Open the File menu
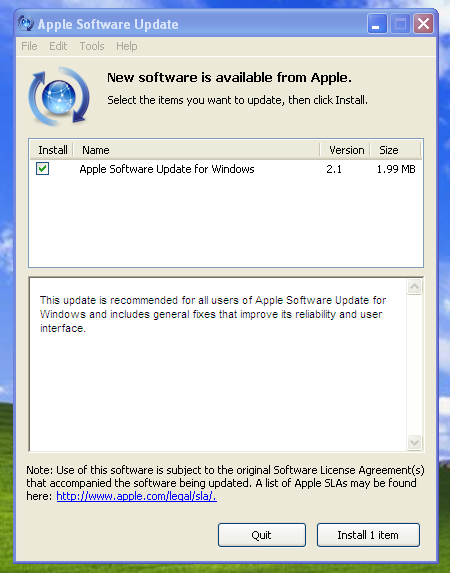The image size is (450, 573). point(29,46)
